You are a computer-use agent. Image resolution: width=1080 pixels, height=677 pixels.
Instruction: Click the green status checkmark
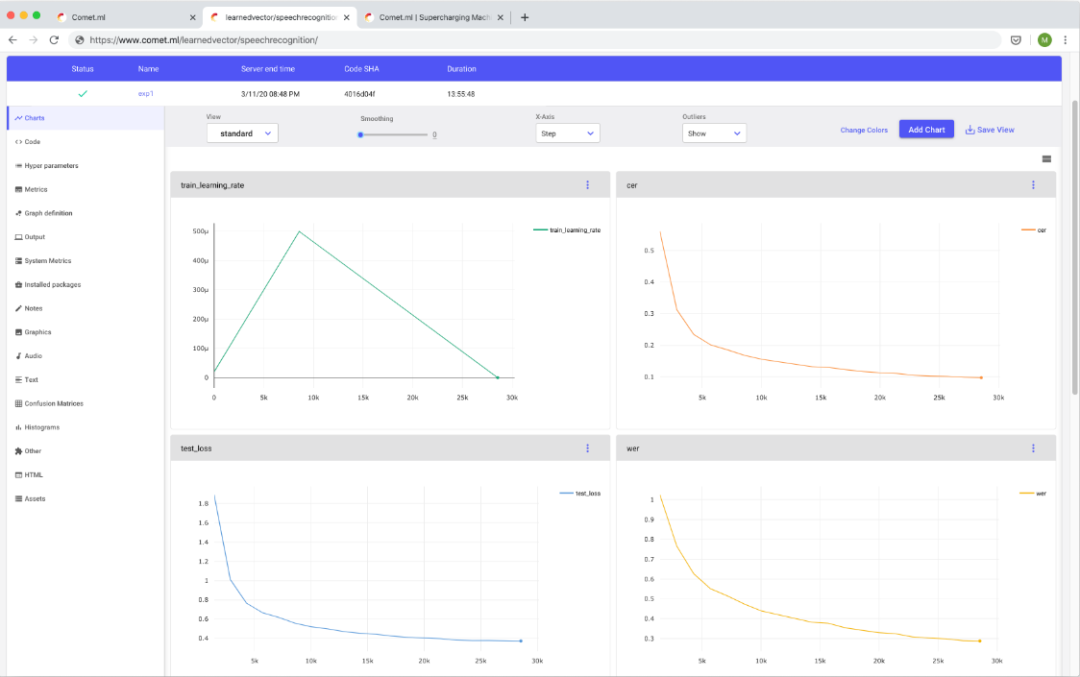pos(83,94)
